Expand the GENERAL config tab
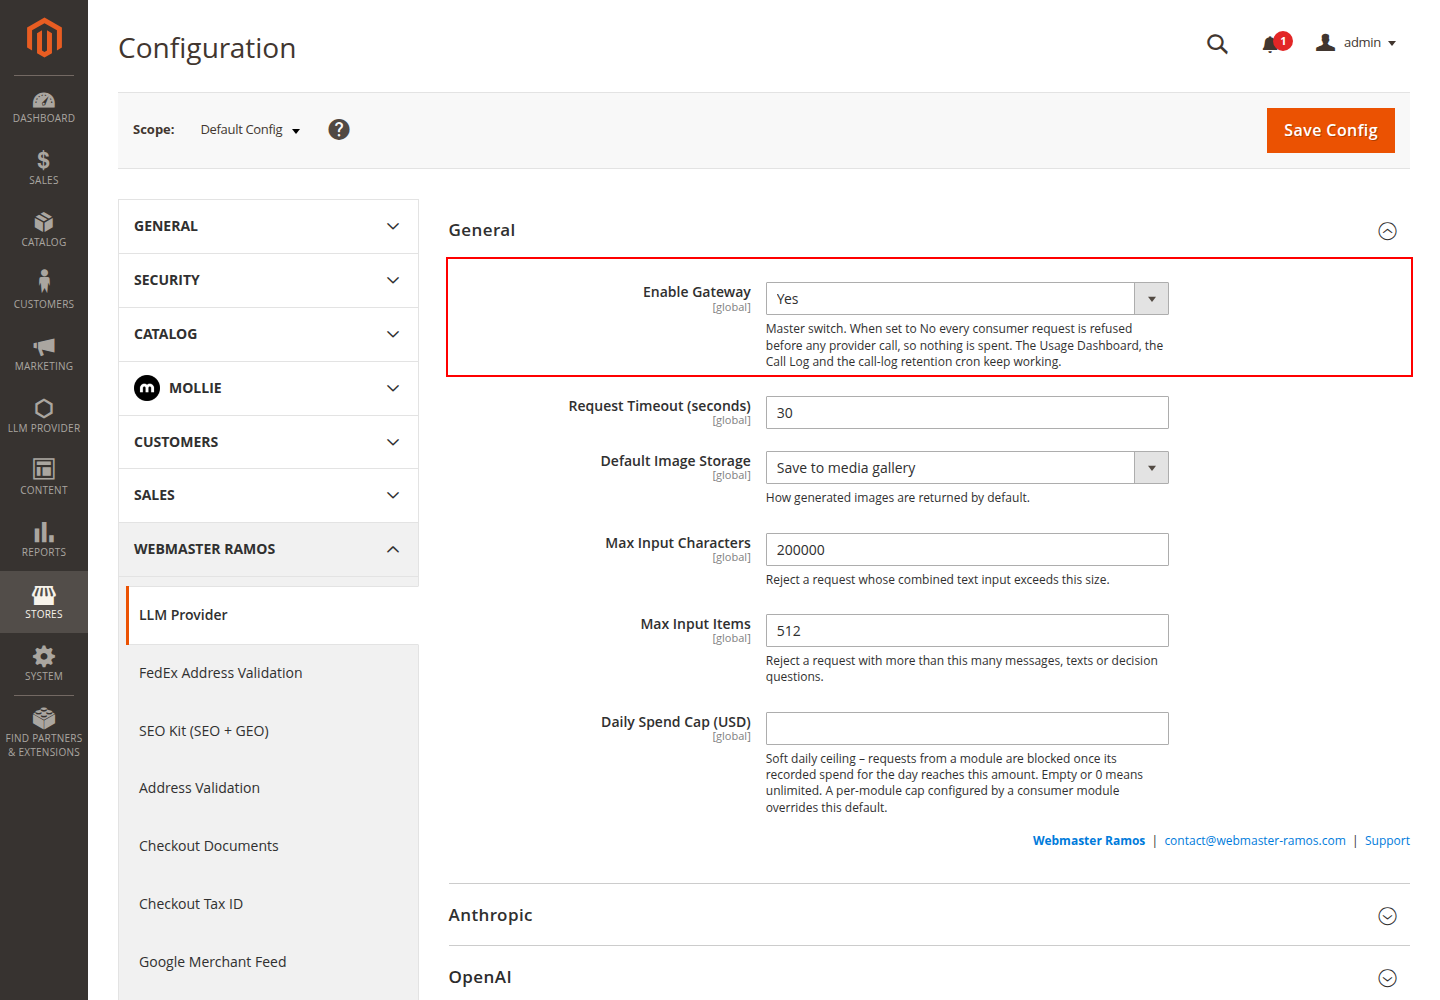Viewport: 1440px width, 1000px height. (268, 226)
